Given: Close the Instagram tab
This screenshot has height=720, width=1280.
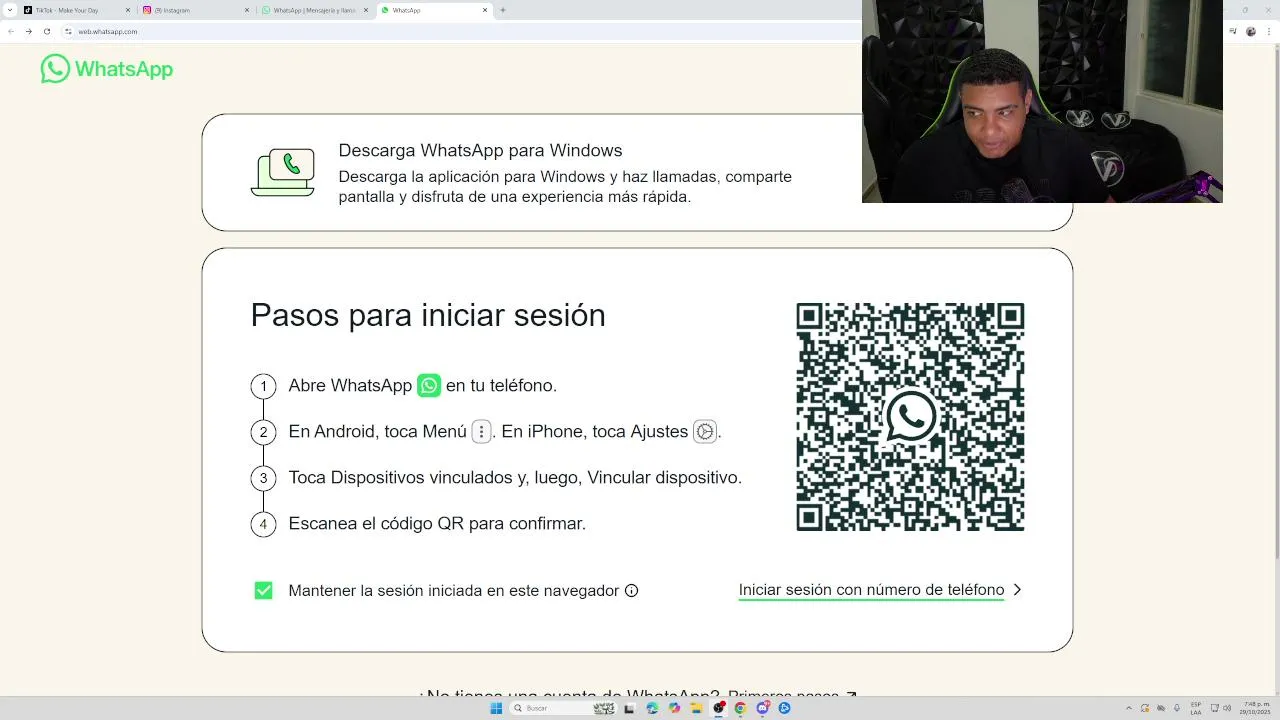Looking at the screenshot, I should [247, 10].
